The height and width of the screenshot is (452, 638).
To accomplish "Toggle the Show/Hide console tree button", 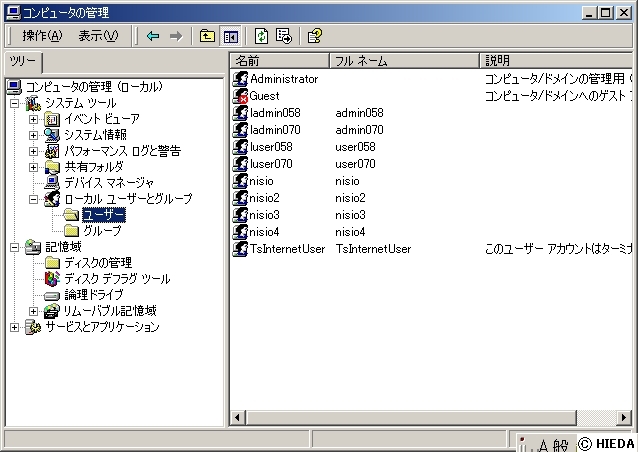I will point(231,36).
